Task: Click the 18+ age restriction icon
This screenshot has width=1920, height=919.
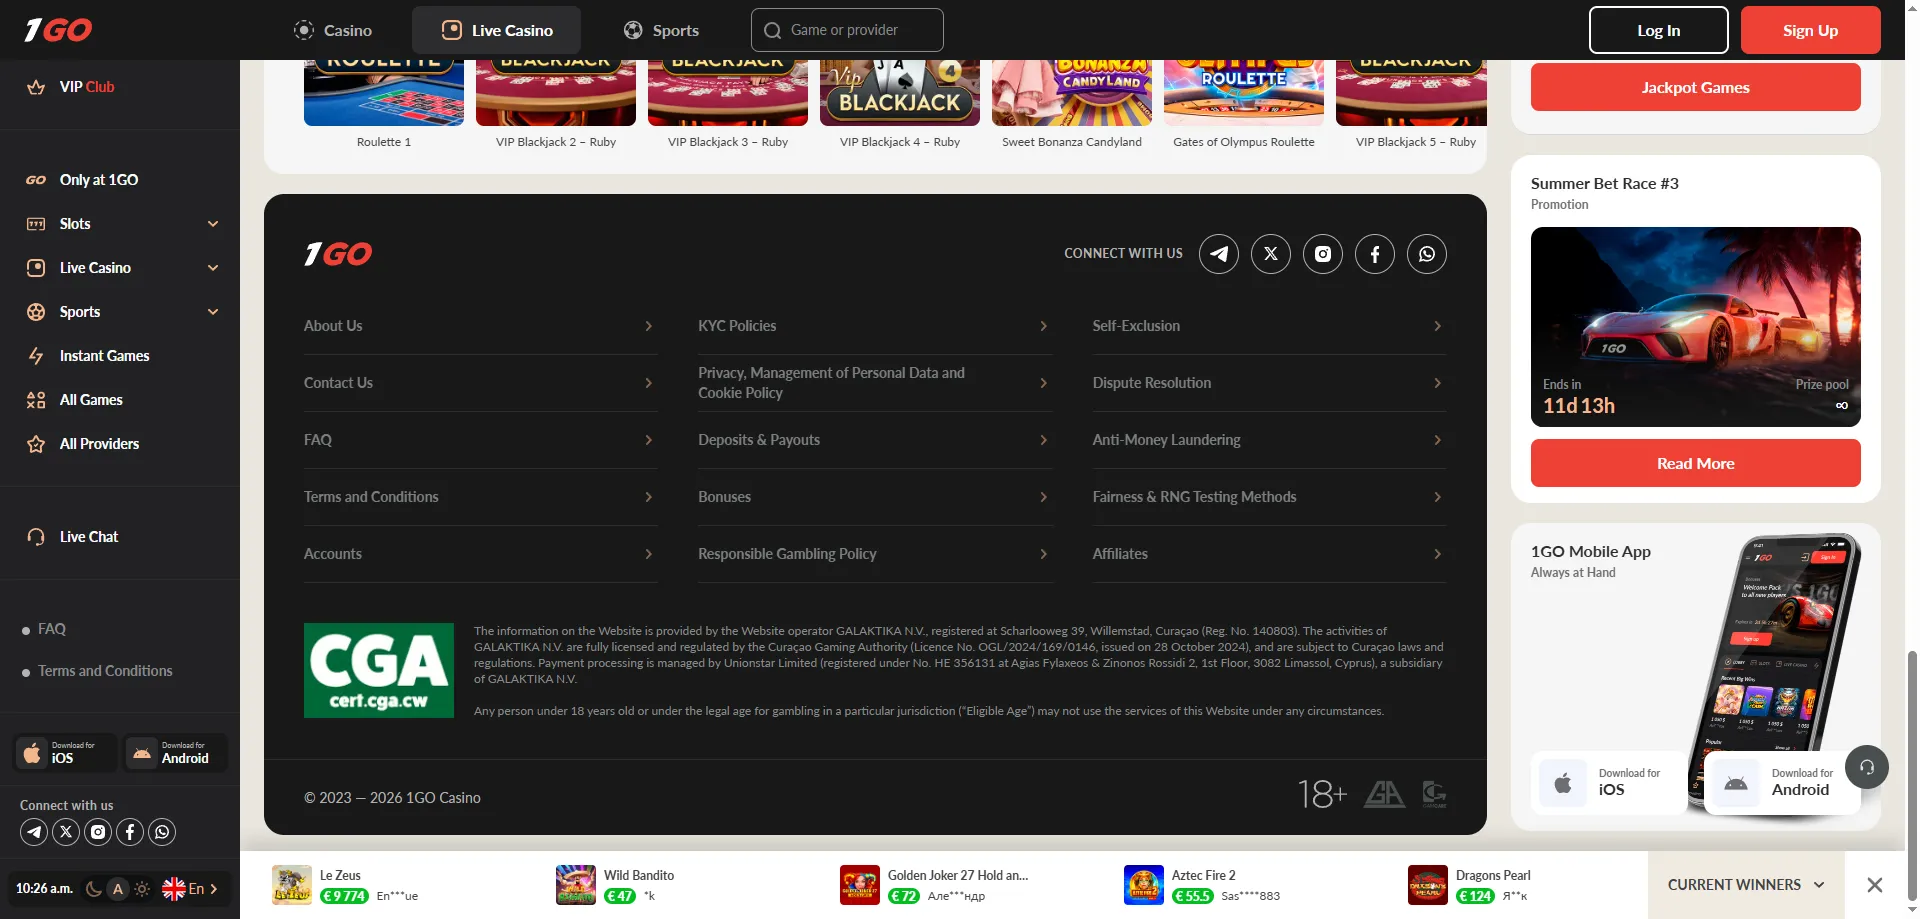Action: [1322, 795]
